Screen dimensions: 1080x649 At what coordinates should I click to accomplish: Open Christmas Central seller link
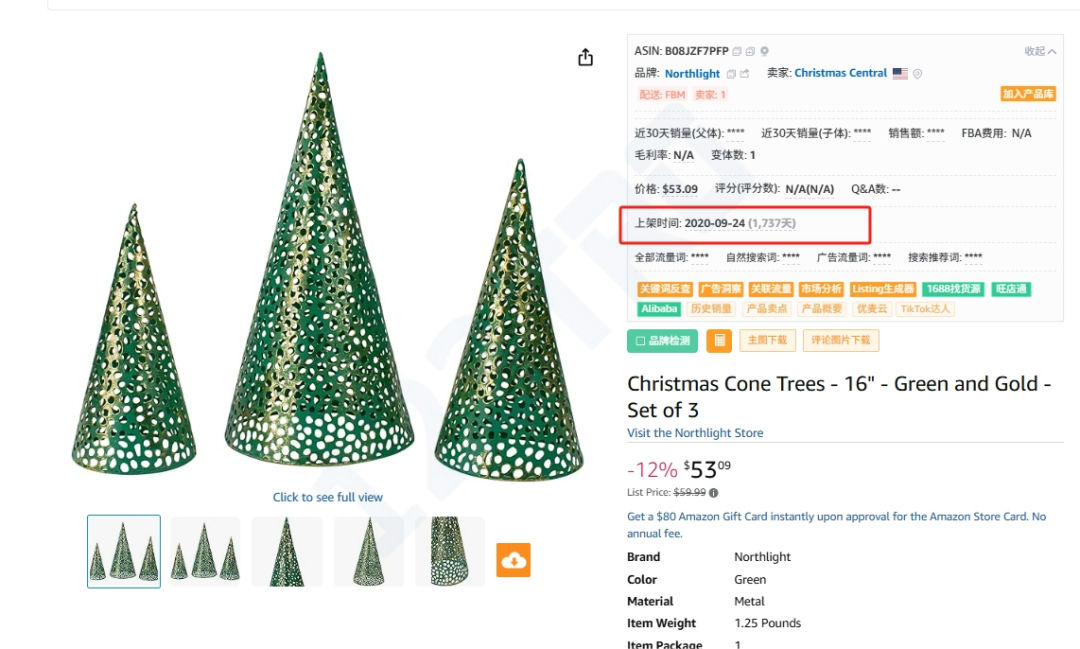click(840, 73)
